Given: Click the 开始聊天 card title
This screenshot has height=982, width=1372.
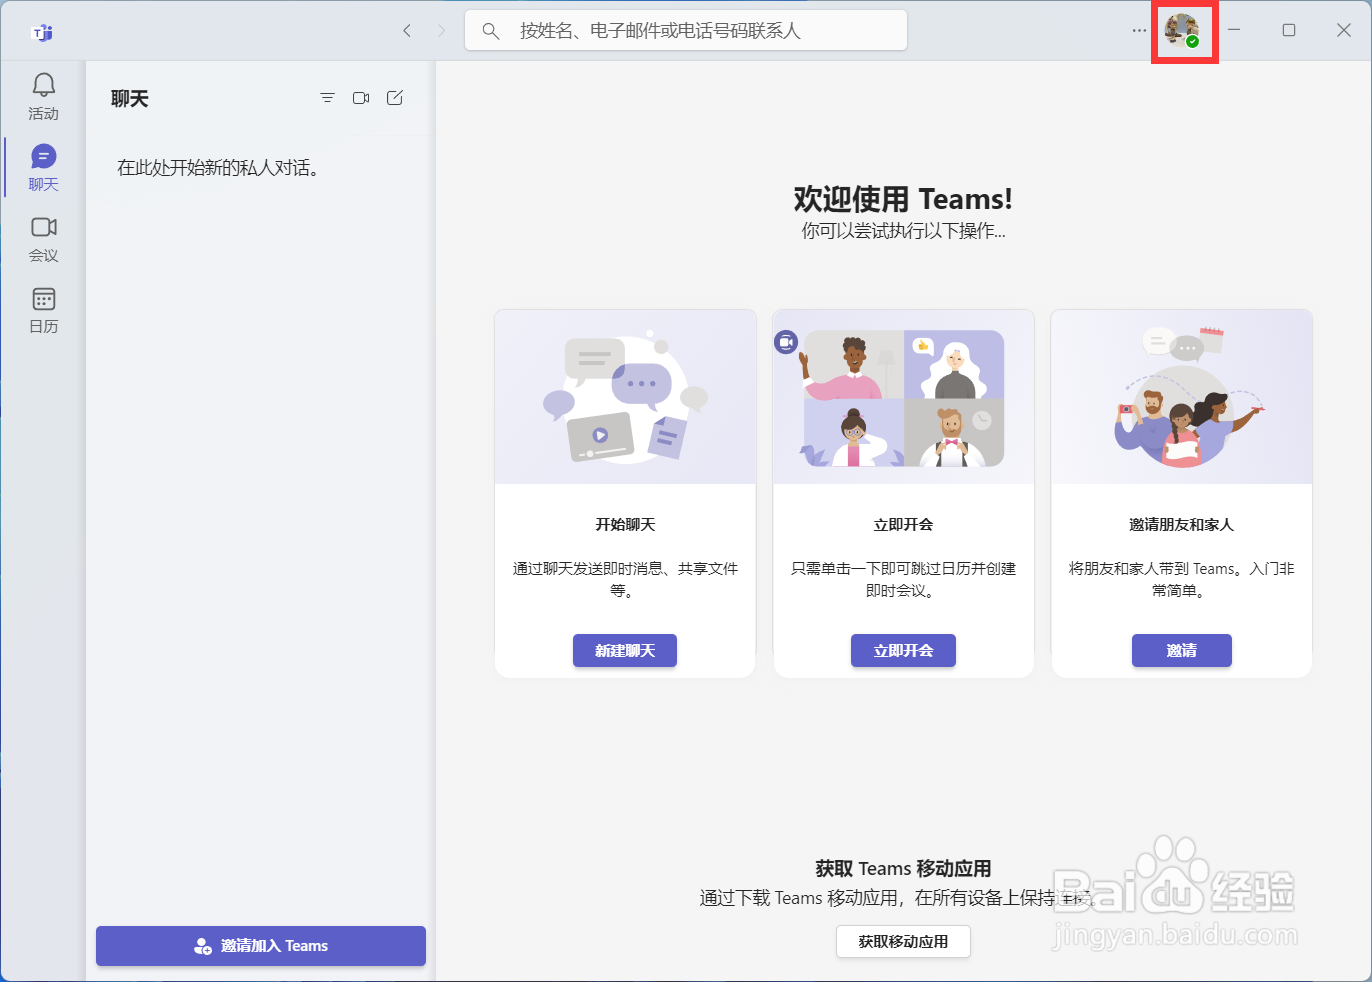Looking at the screenshot, I should click(625, 525).
